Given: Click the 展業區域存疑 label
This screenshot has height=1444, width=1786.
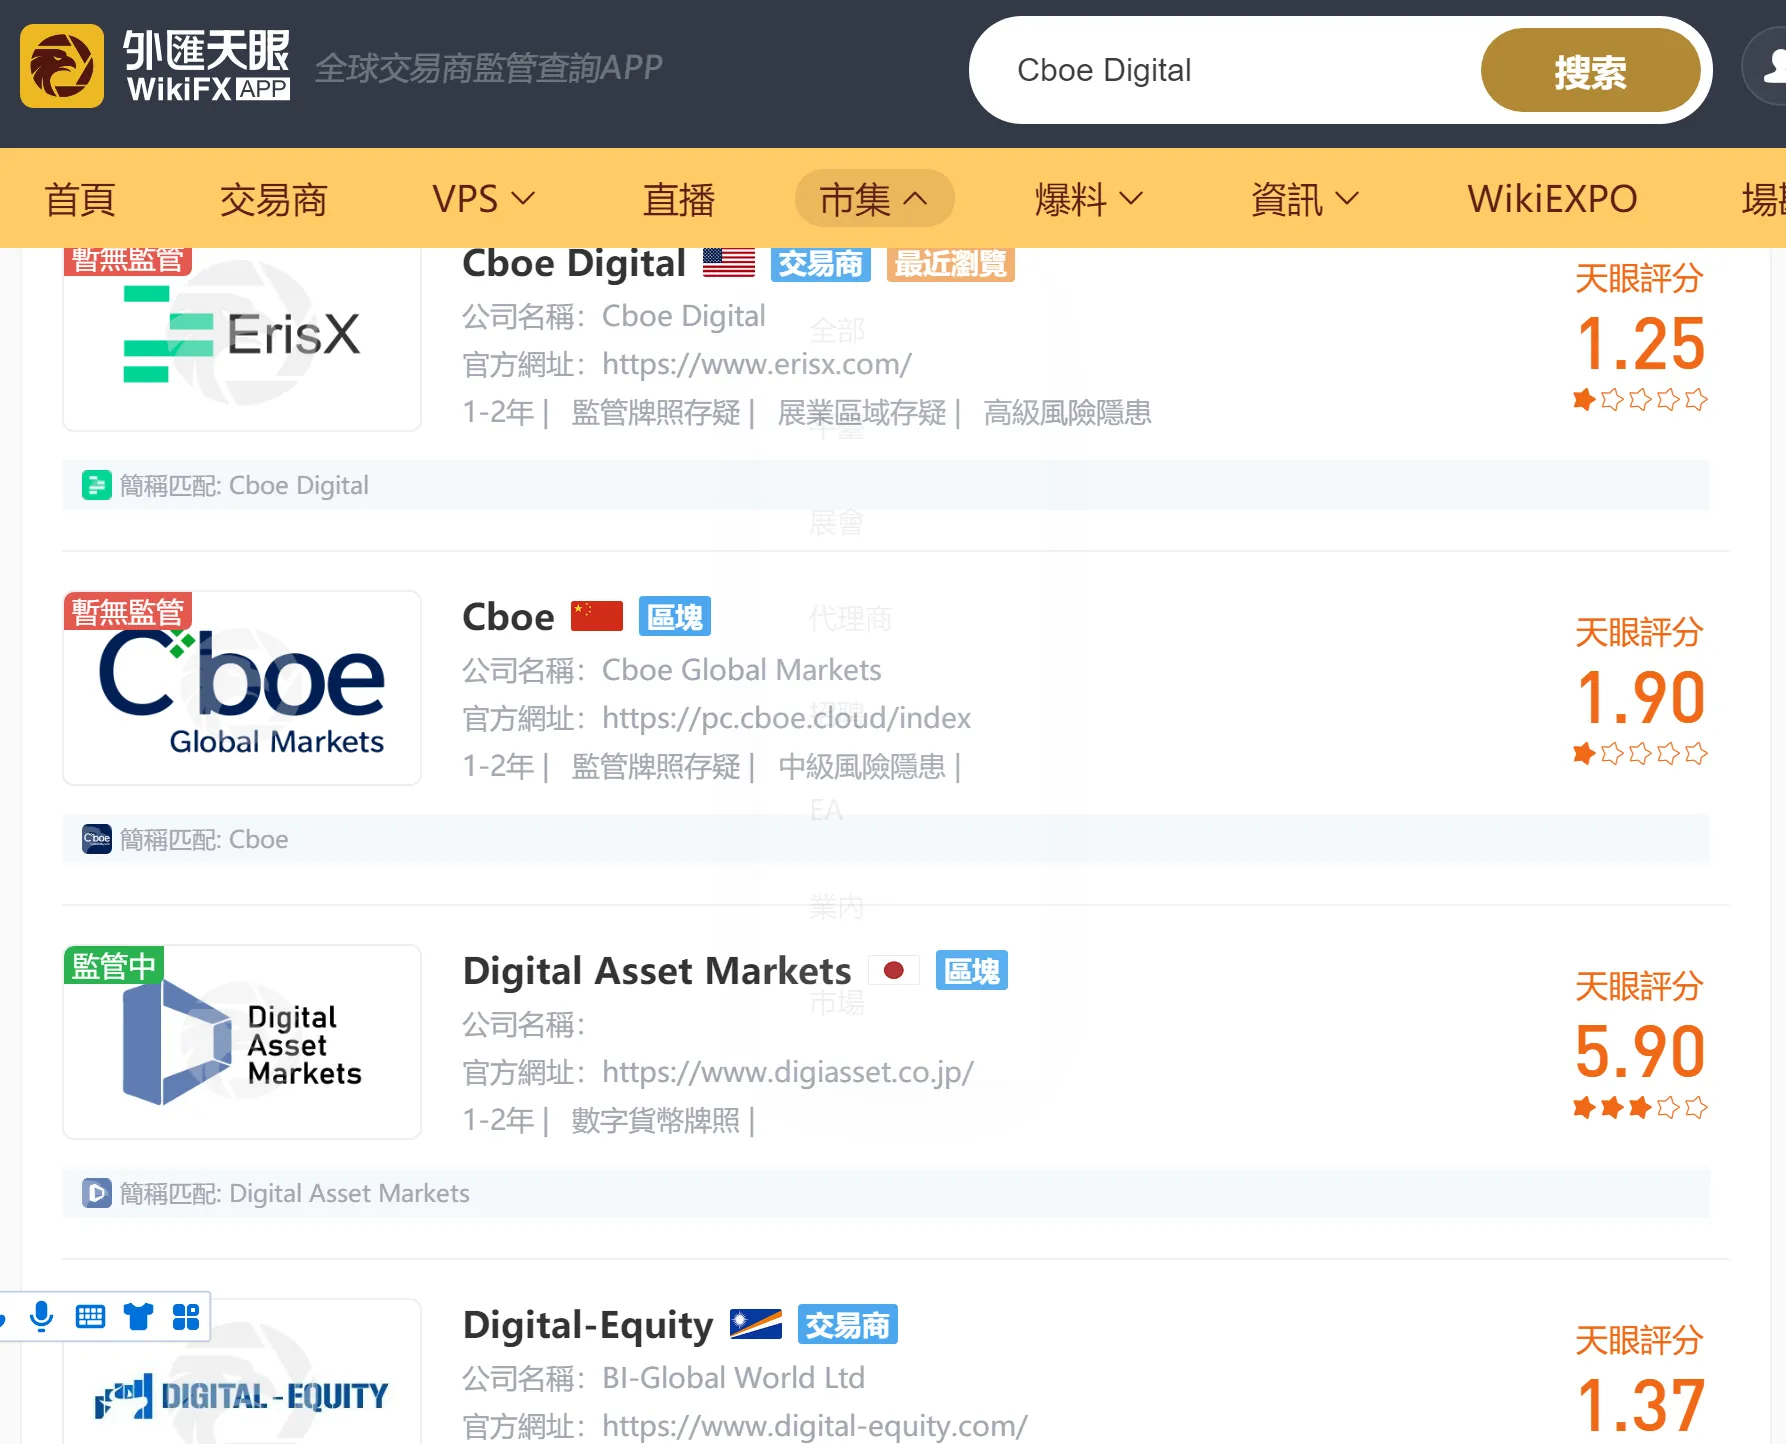Looking at the screenshot, I should coord(862,412).
